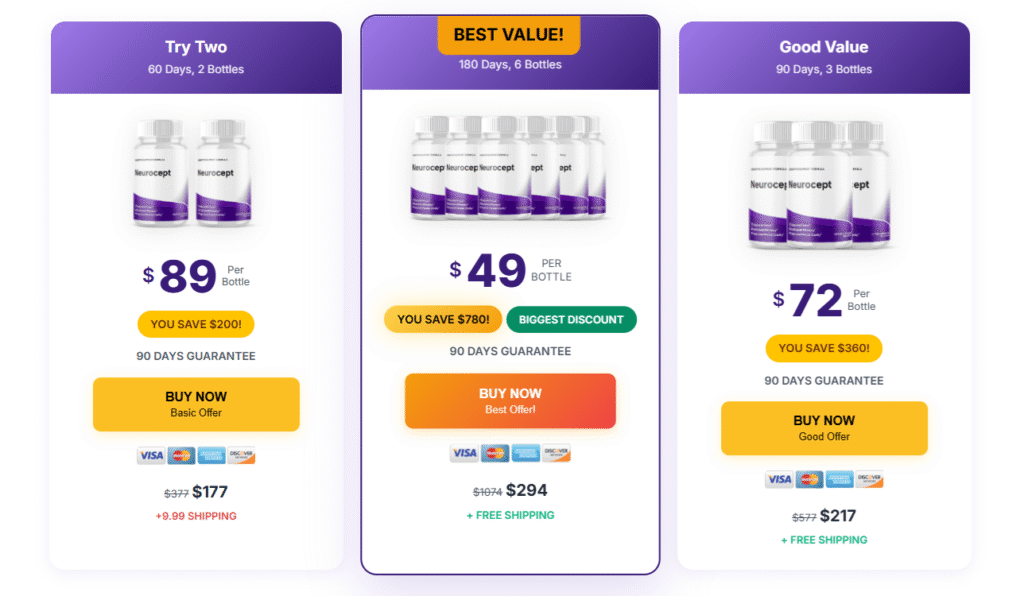
Task: Click the three-bottle Neurocept product image
Action: point(824,185)
